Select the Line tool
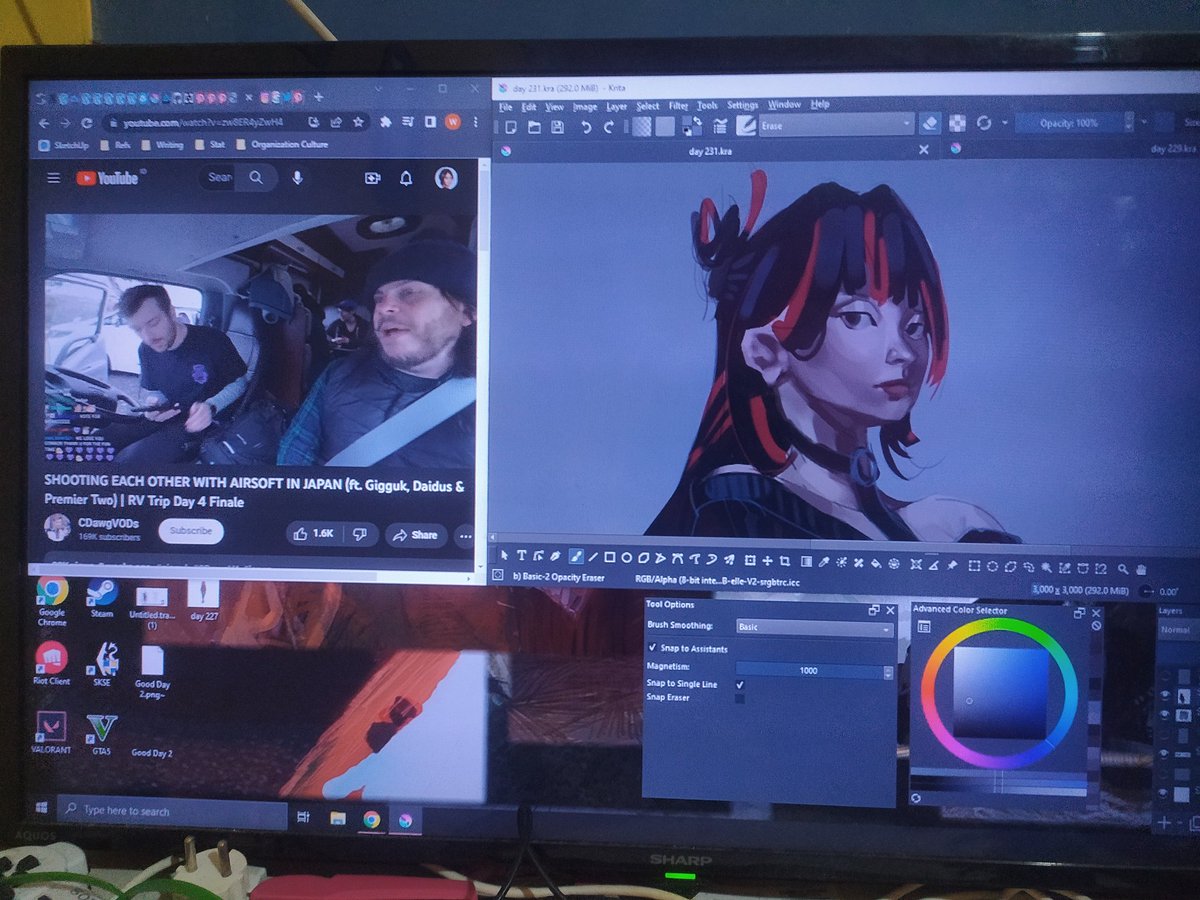Viewport: 1200px width, 900px height. [x=592, y=557]
